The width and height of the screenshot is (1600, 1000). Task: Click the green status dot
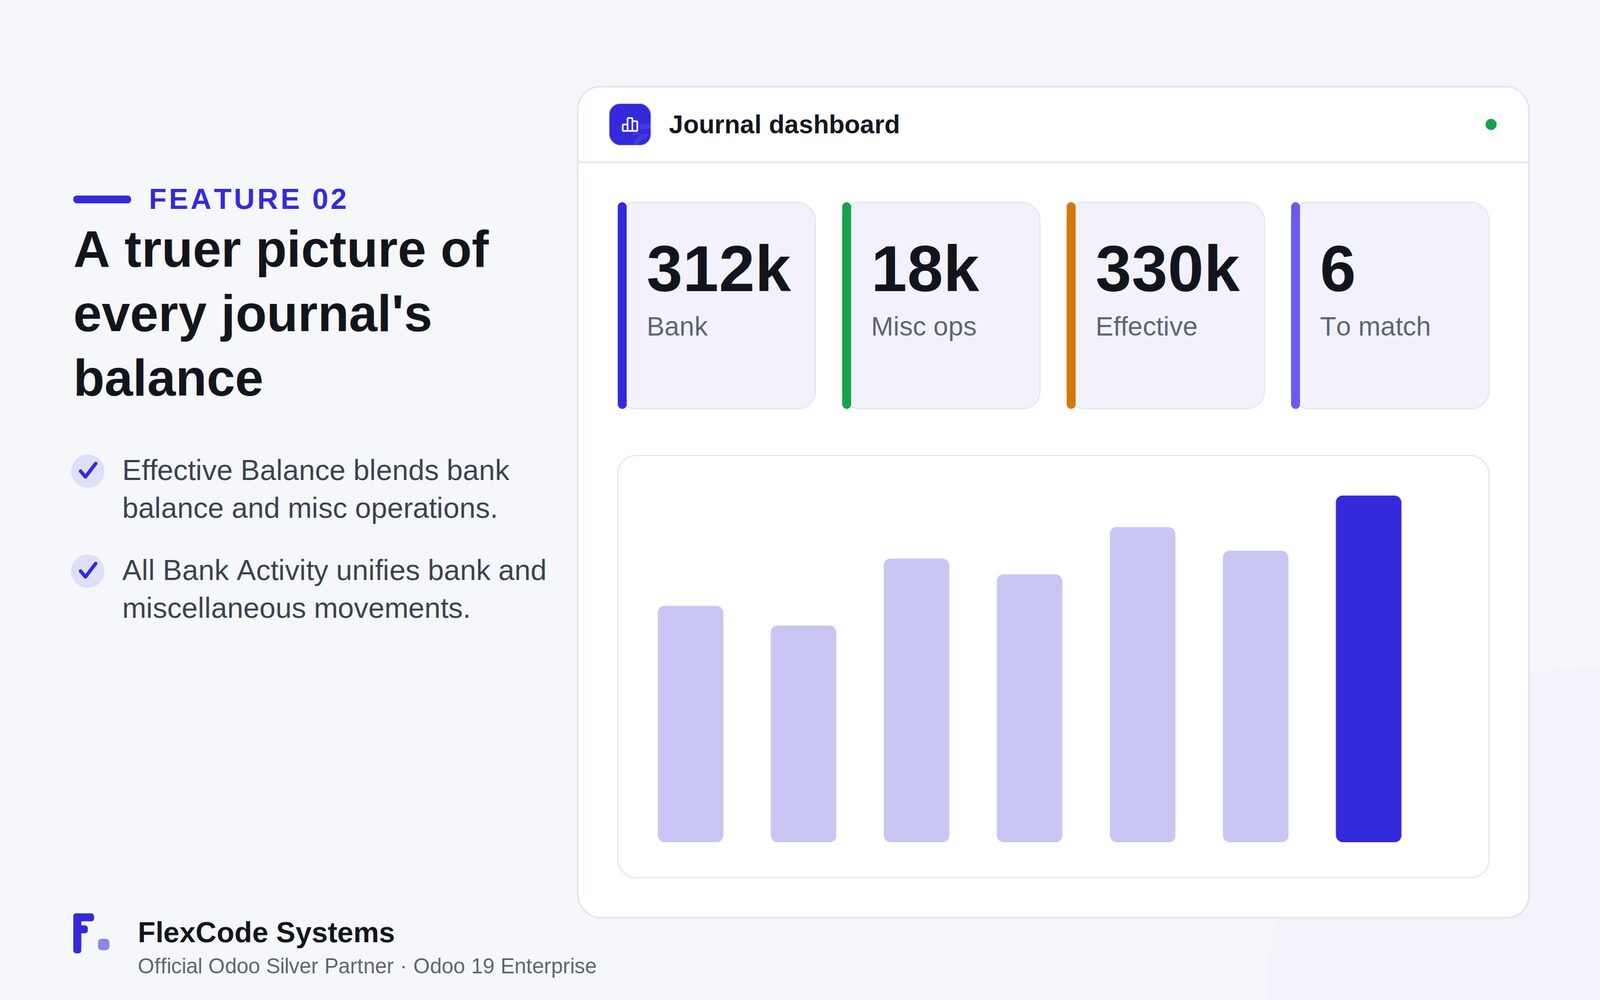tap(1491, 125)
